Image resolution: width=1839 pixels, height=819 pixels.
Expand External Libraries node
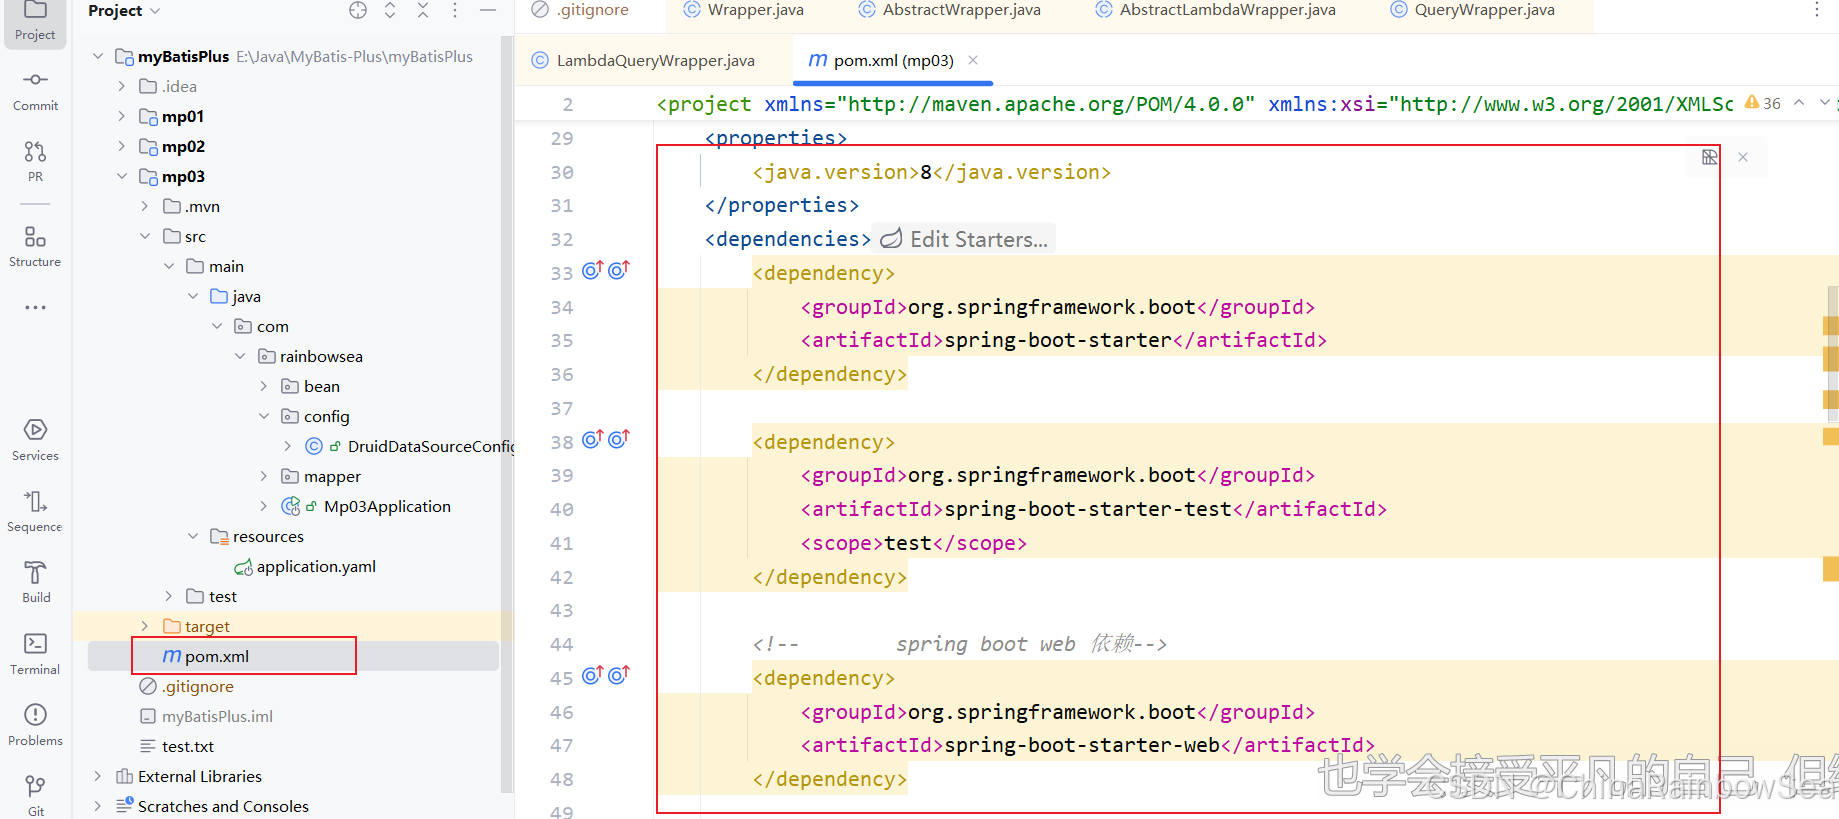98,776
